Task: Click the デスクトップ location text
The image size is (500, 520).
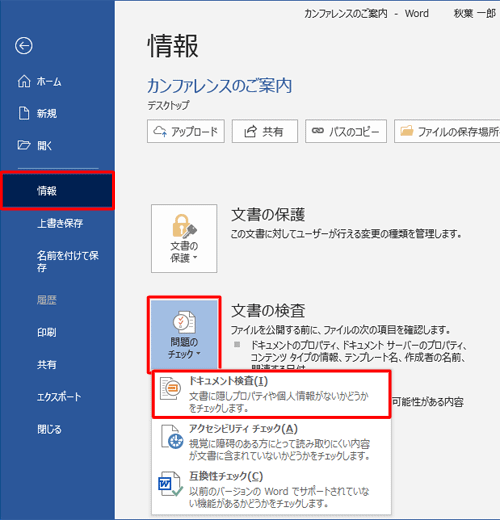Action: (168, 105)
